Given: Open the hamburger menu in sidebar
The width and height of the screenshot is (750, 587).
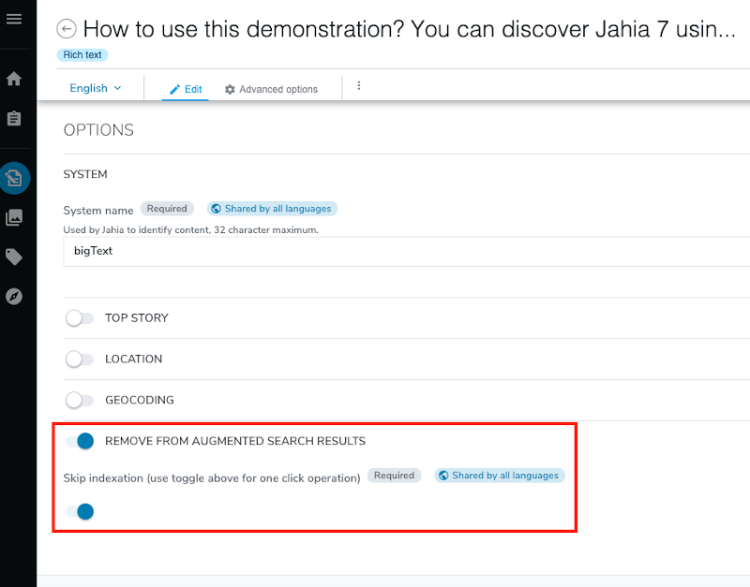Looking at the screenshot, I should pos(14,19).
